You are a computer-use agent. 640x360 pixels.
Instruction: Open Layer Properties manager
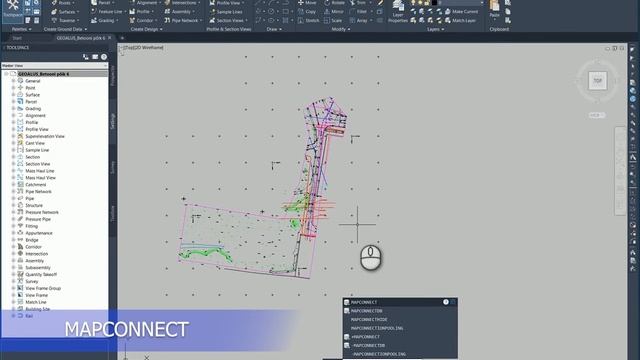point(398,11)
